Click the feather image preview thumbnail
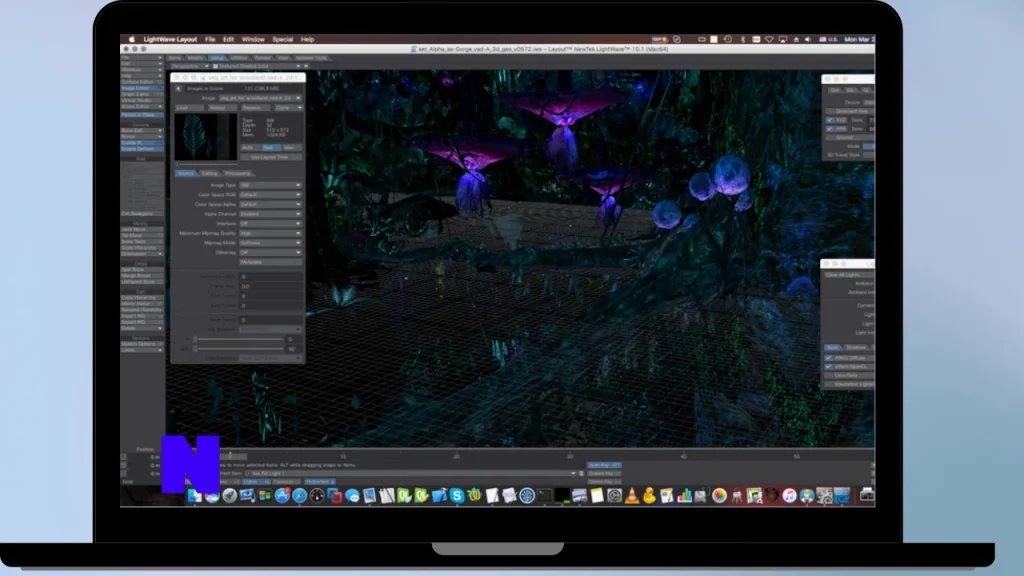 coord(206,136)
